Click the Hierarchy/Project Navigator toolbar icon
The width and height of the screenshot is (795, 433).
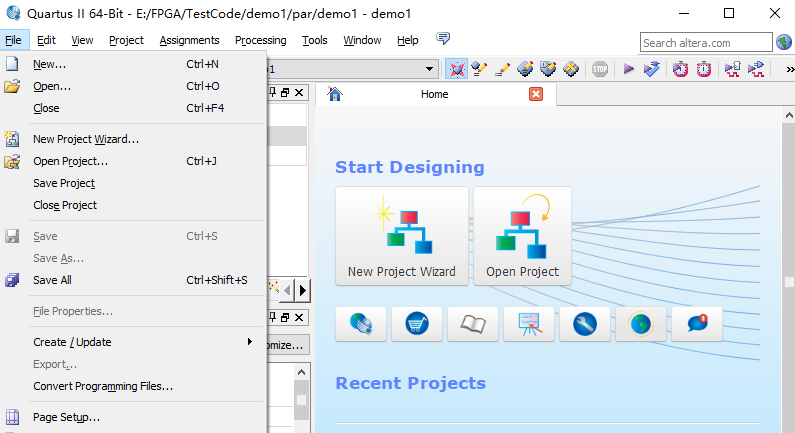(456, 69)
